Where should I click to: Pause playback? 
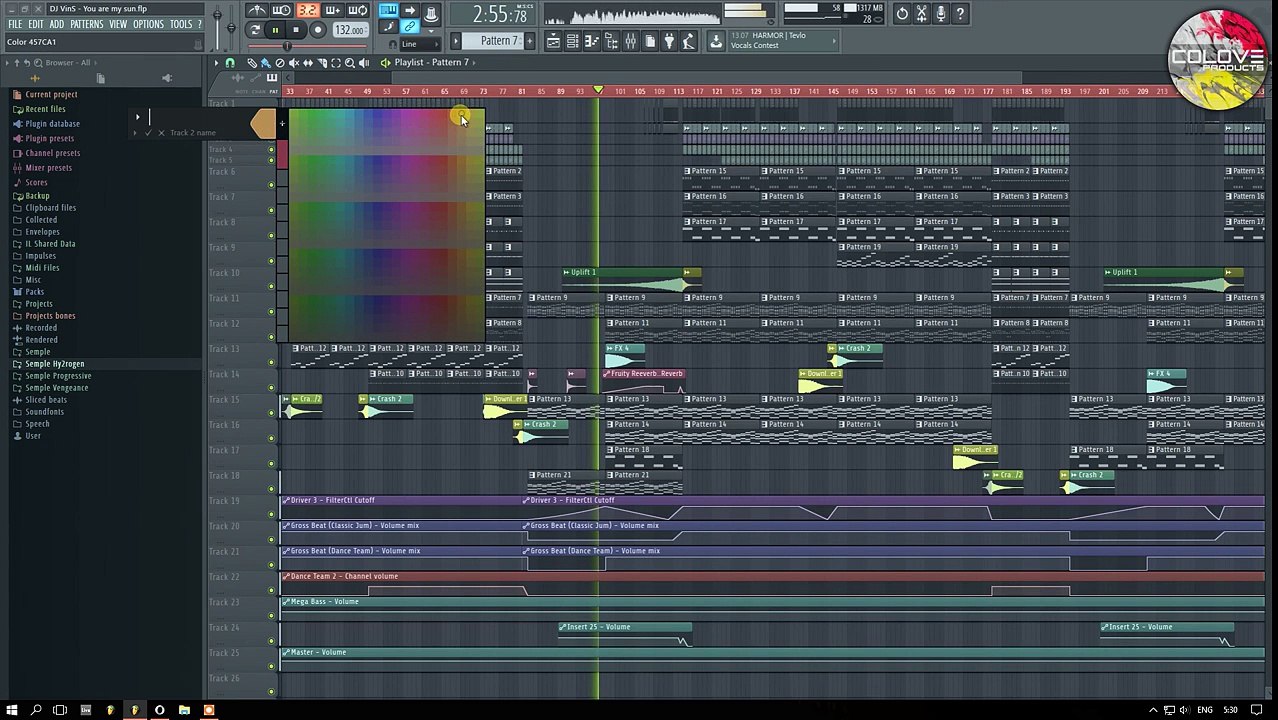point(275,30)
